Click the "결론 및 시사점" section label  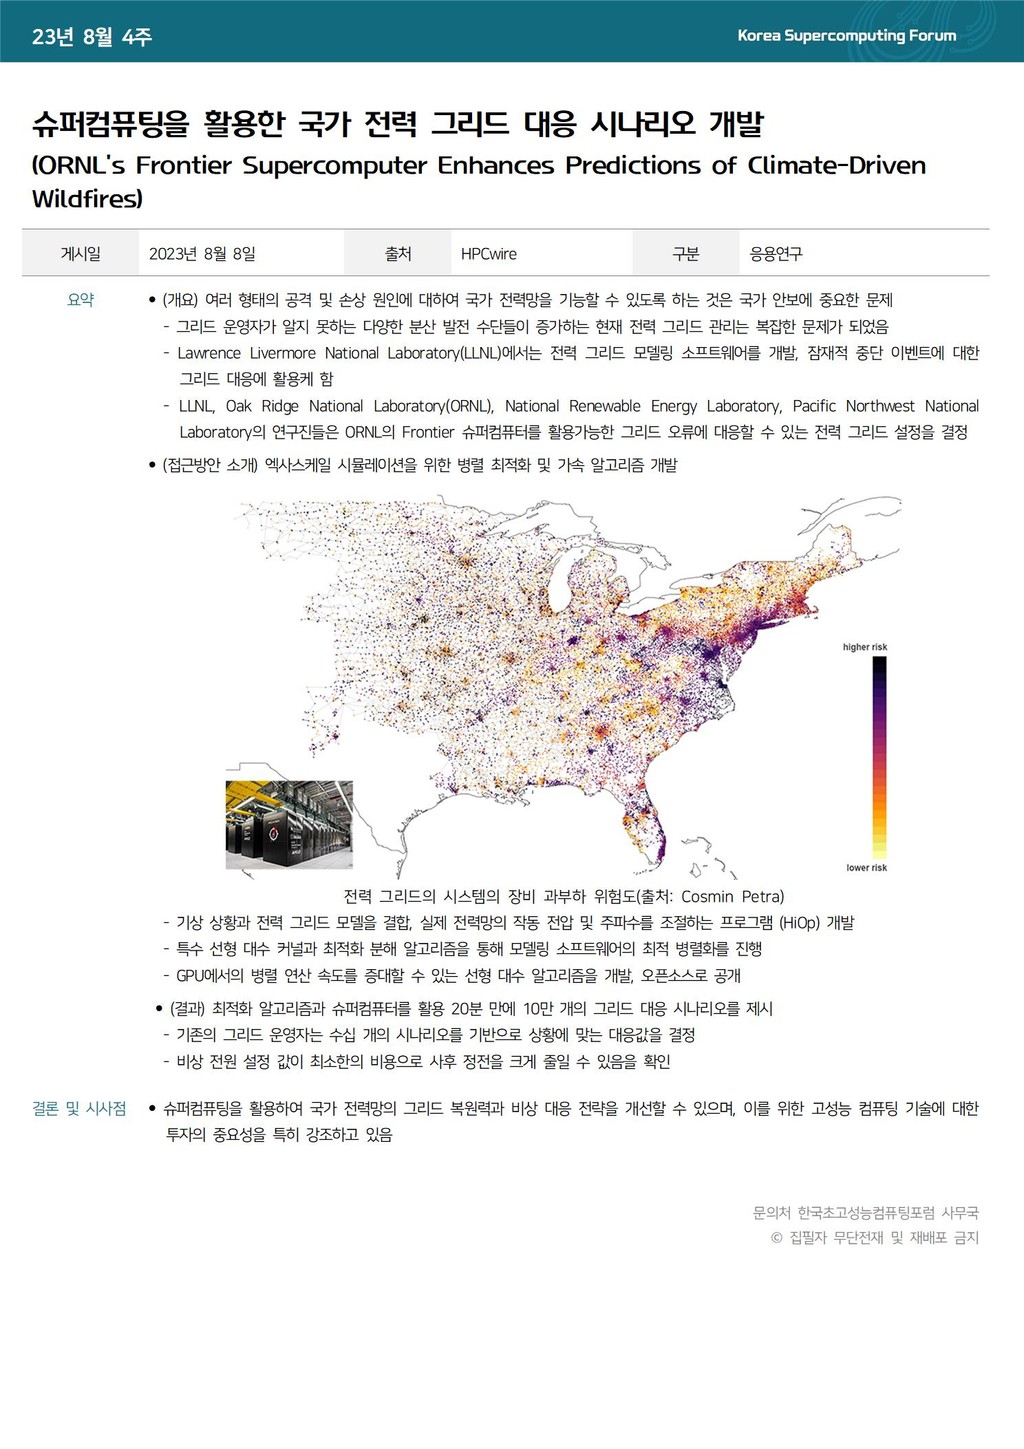pos(79,1108)
